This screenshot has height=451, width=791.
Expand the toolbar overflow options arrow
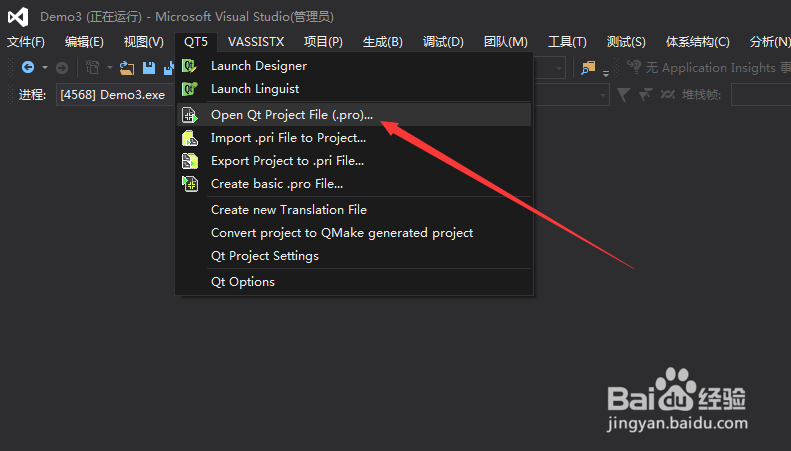pyautogui.click(x=606, y=72)
